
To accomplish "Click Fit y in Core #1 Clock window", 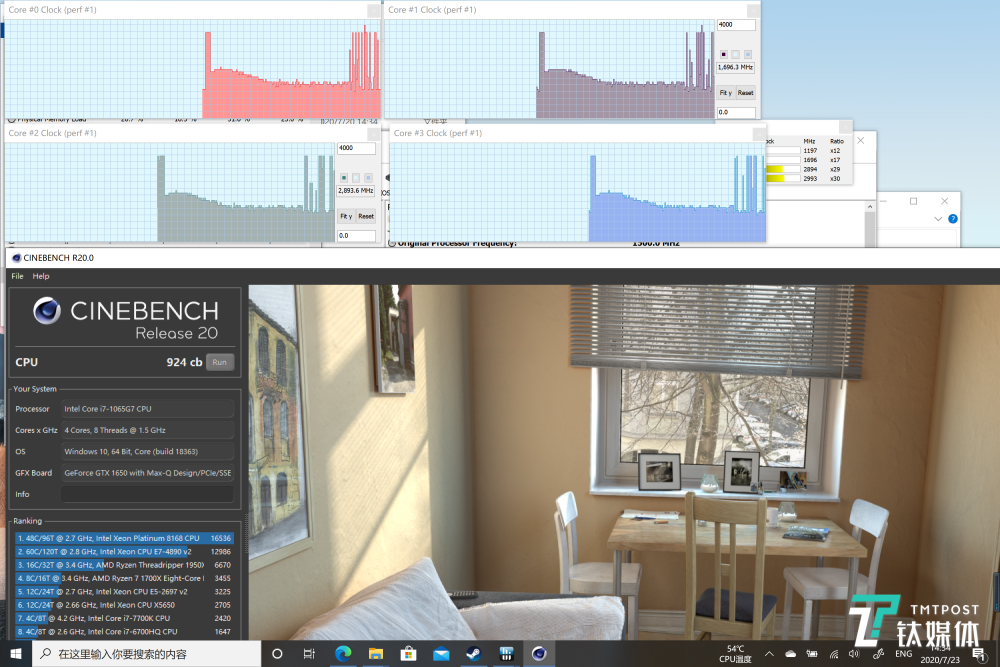I will [x=726, y=93].
